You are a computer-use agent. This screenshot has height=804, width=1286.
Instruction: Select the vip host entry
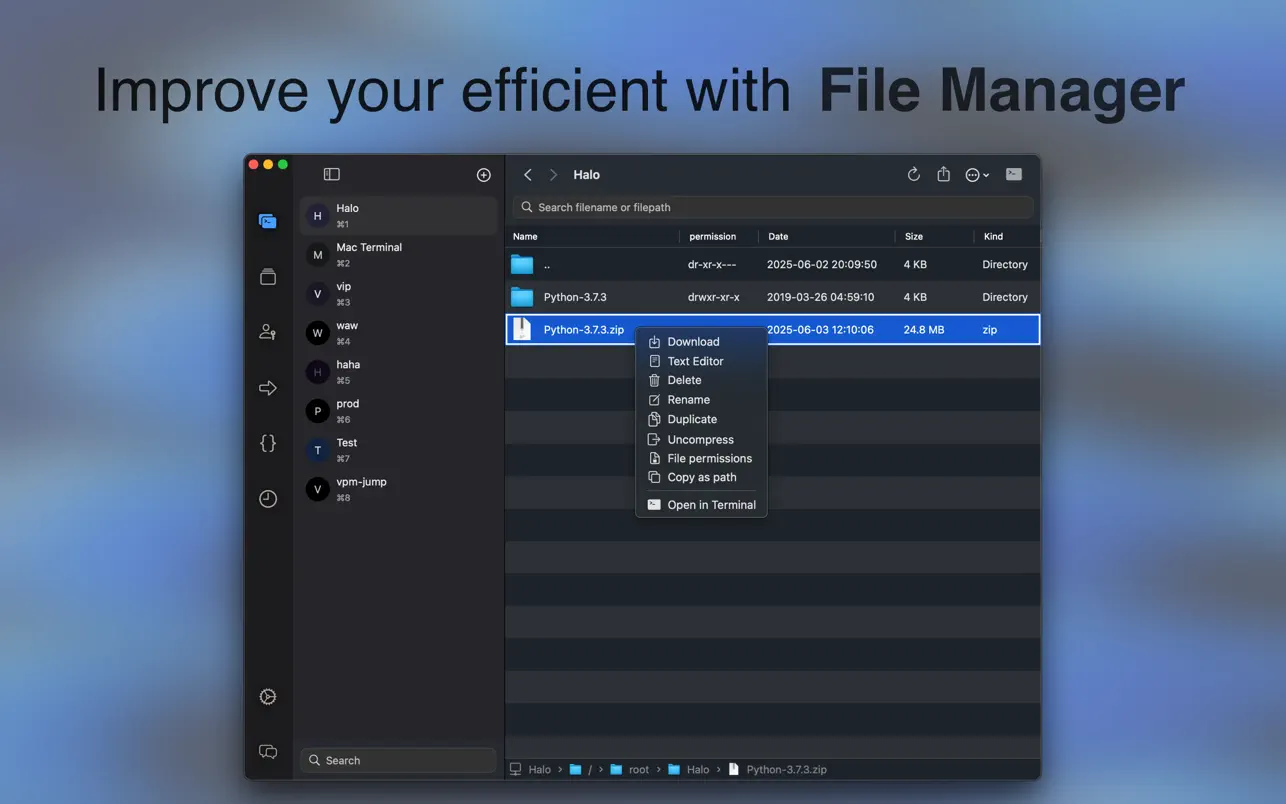[398, 293]
